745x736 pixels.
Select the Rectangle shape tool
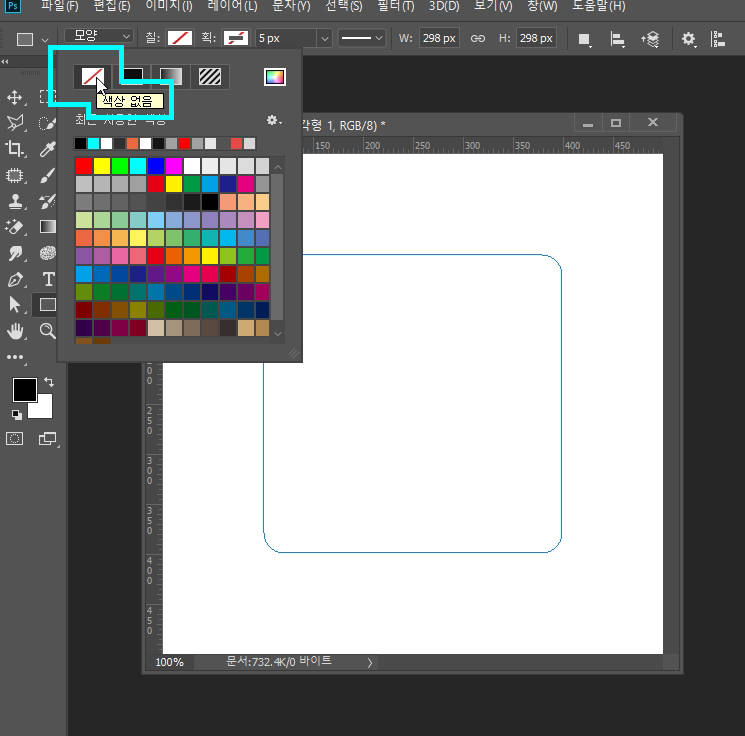[47, 305]
